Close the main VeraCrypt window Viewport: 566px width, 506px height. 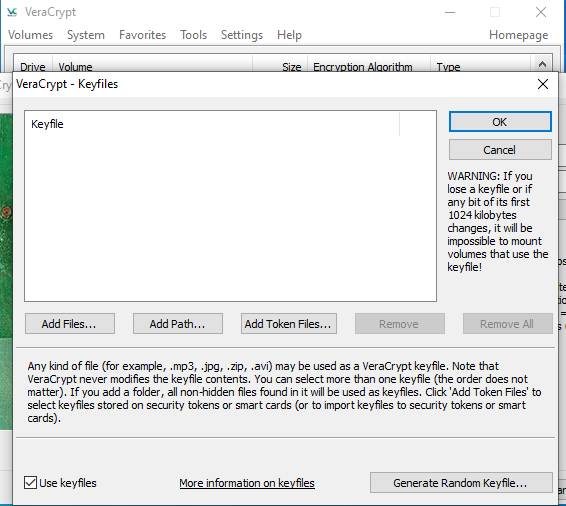(541, 12)
